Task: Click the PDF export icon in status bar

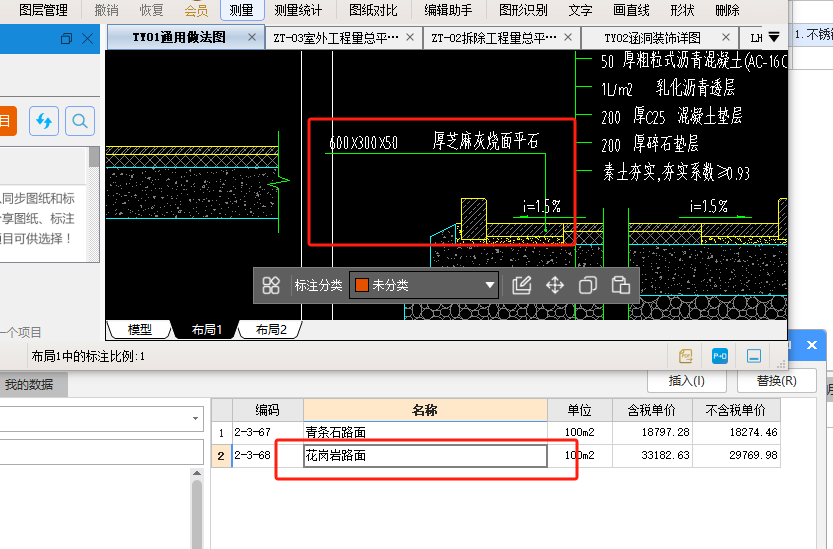Action: 686,356
